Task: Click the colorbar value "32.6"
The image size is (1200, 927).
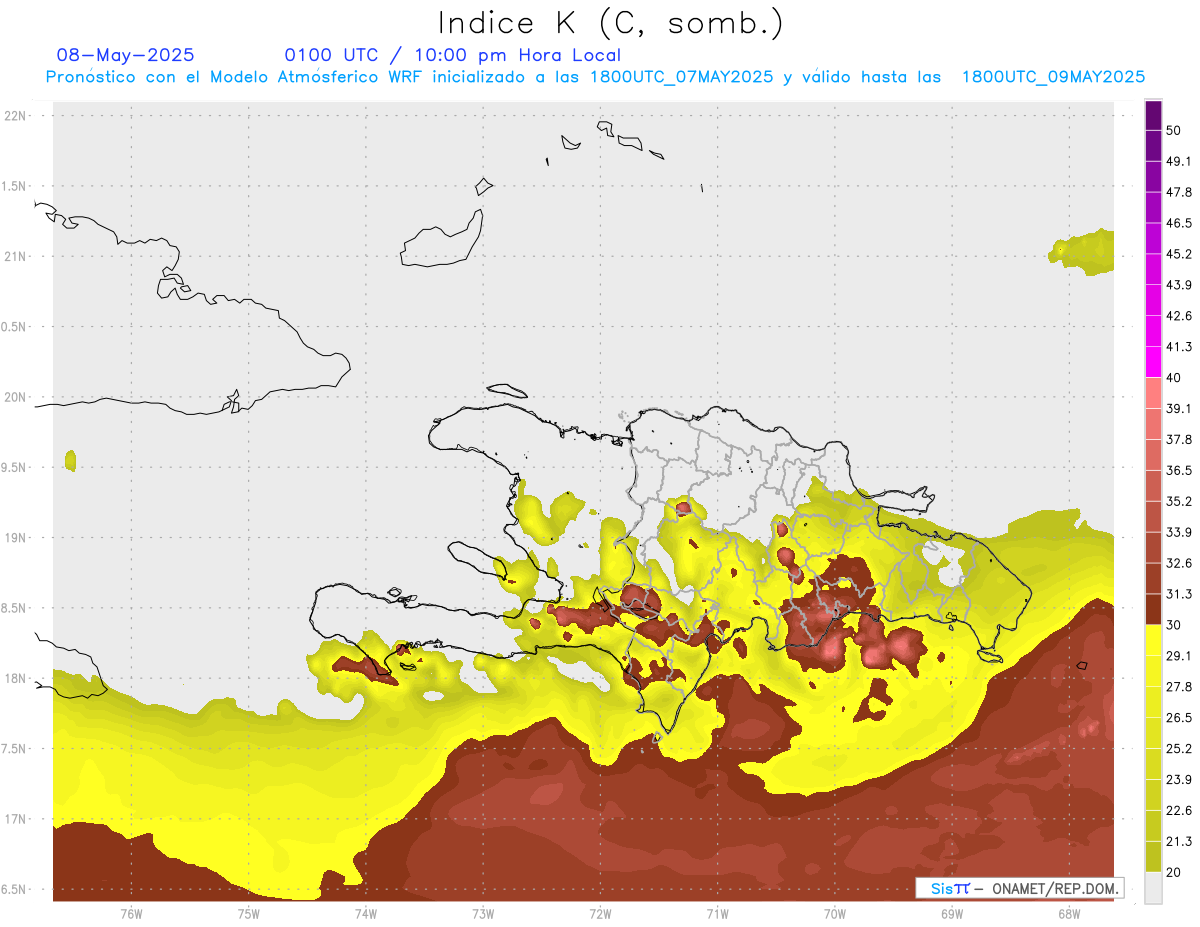Action: coord(1179,563)
